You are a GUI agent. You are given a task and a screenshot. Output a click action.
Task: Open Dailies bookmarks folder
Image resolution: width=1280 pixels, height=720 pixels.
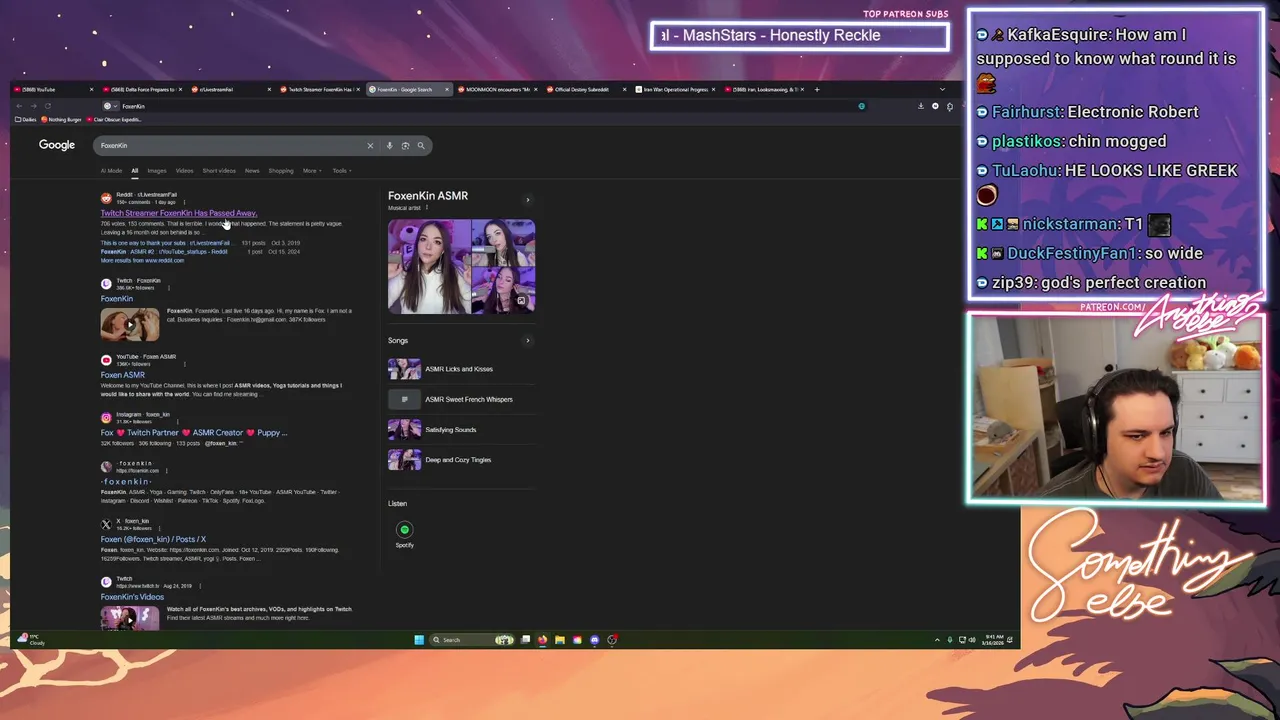click(x=26, y=120)
